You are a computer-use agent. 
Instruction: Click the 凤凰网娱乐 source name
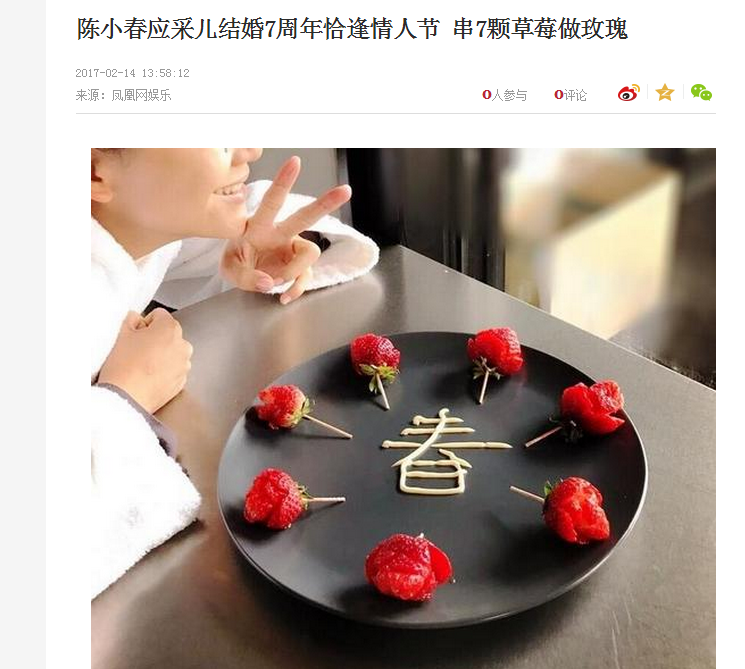click(141, 96)
